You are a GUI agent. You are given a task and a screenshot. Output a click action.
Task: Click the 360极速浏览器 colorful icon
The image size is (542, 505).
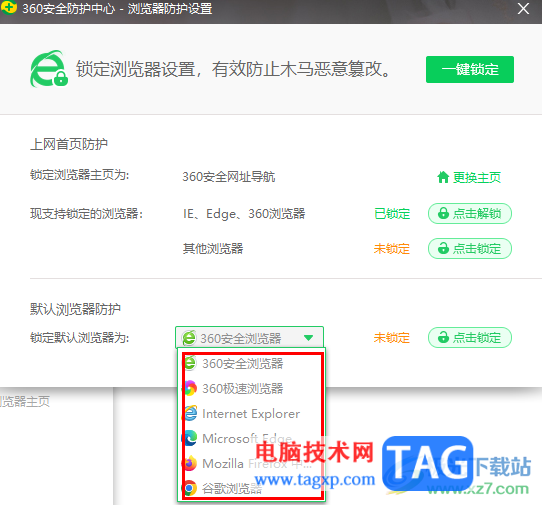[x=190, y=388]
